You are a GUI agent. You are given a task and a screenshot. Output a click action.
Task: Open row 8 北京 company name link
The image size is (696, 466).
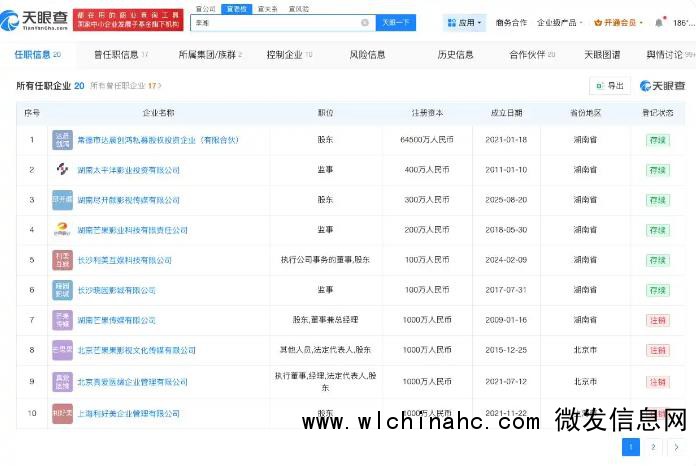pos(136,350)
